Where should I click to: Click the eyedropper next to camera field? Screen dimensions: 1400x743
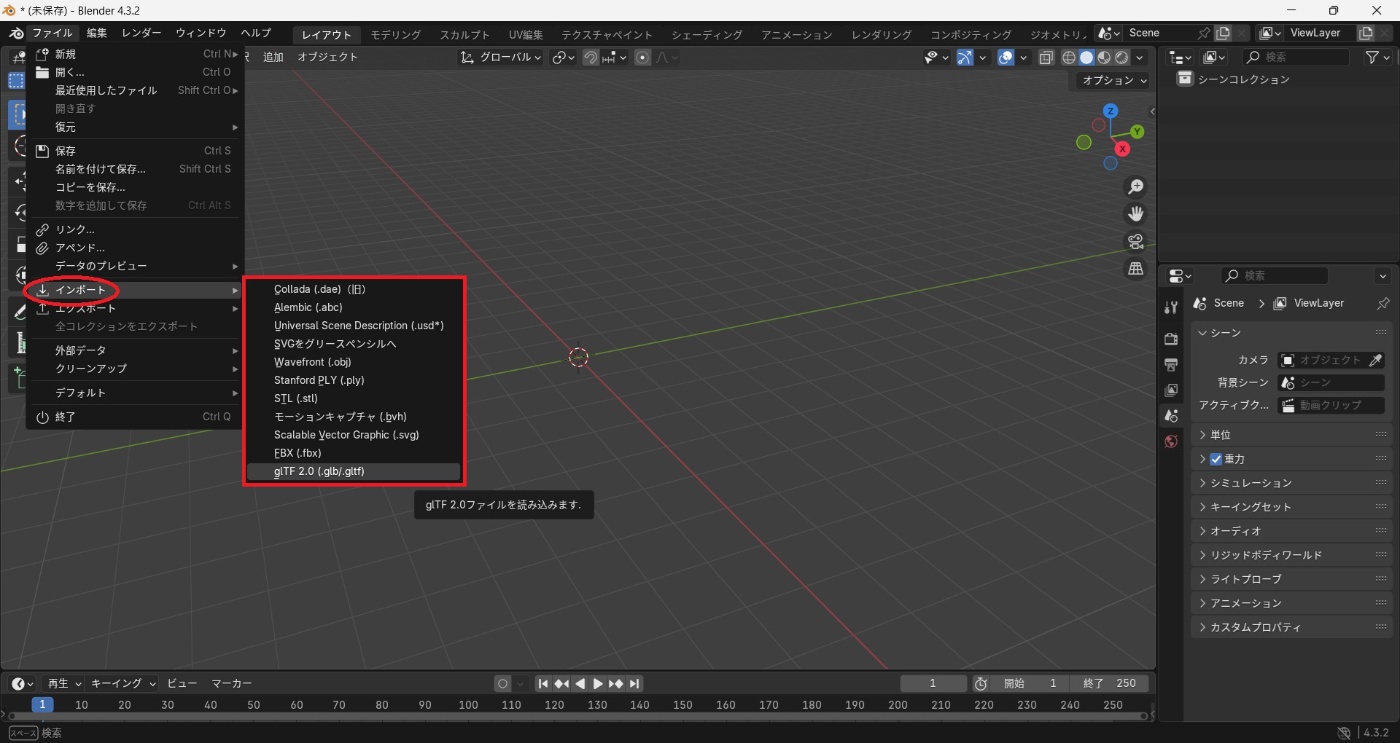pos(1376,360)
